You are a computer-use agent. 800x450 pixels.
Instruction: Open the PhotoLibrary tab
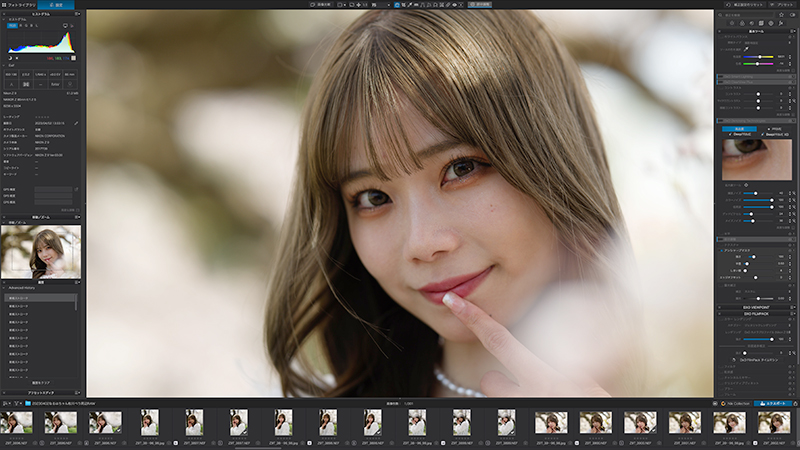[19, 5]
